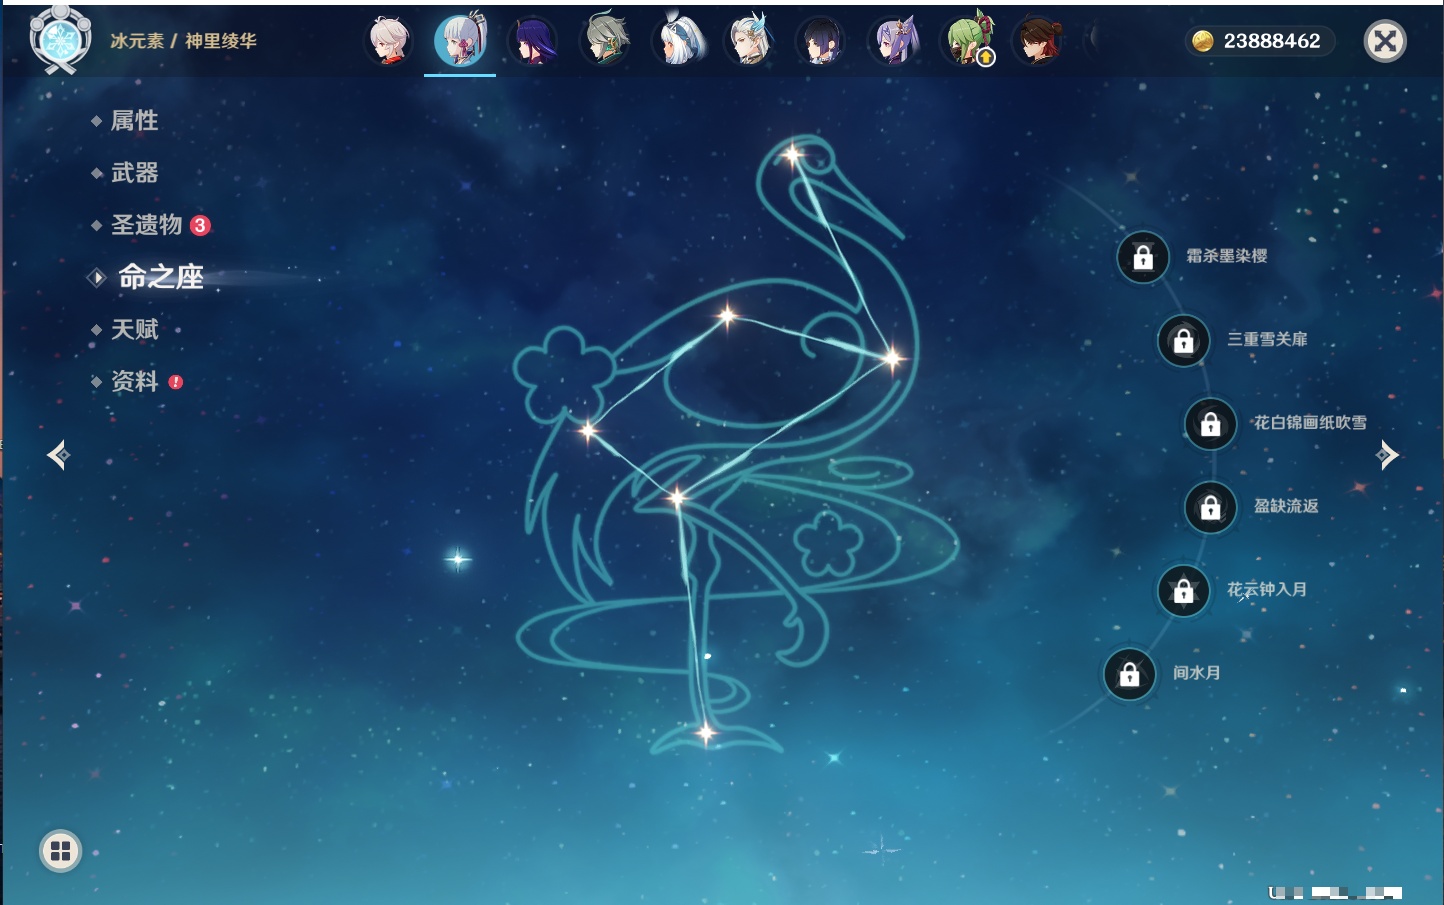
Task: Select the gray-green haired character portrait
Action: pyautogui.click(x=605, y=41)
